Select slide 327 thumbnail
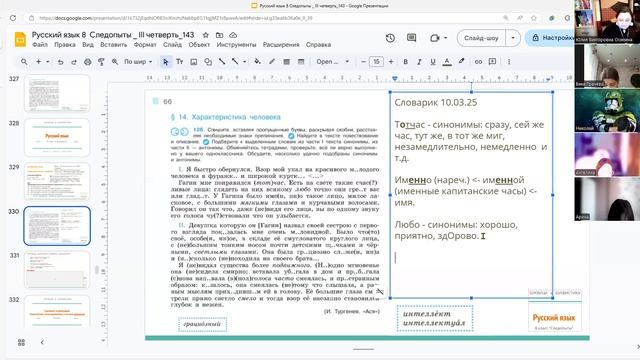 [x=57, y=93]
